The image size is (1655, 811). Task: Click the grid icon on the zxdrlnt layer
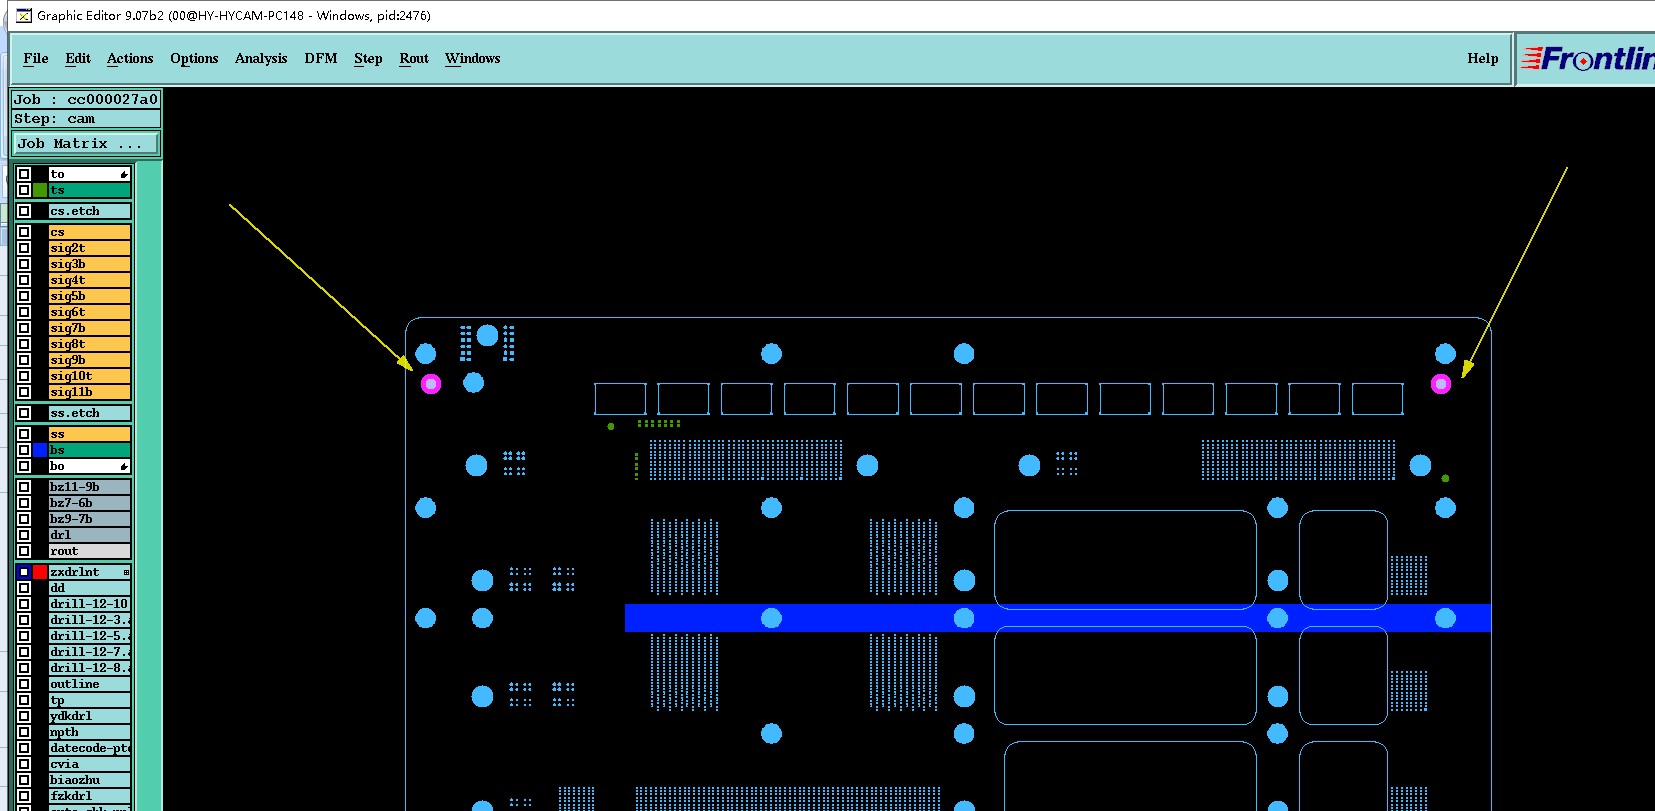tap(126, 572)
